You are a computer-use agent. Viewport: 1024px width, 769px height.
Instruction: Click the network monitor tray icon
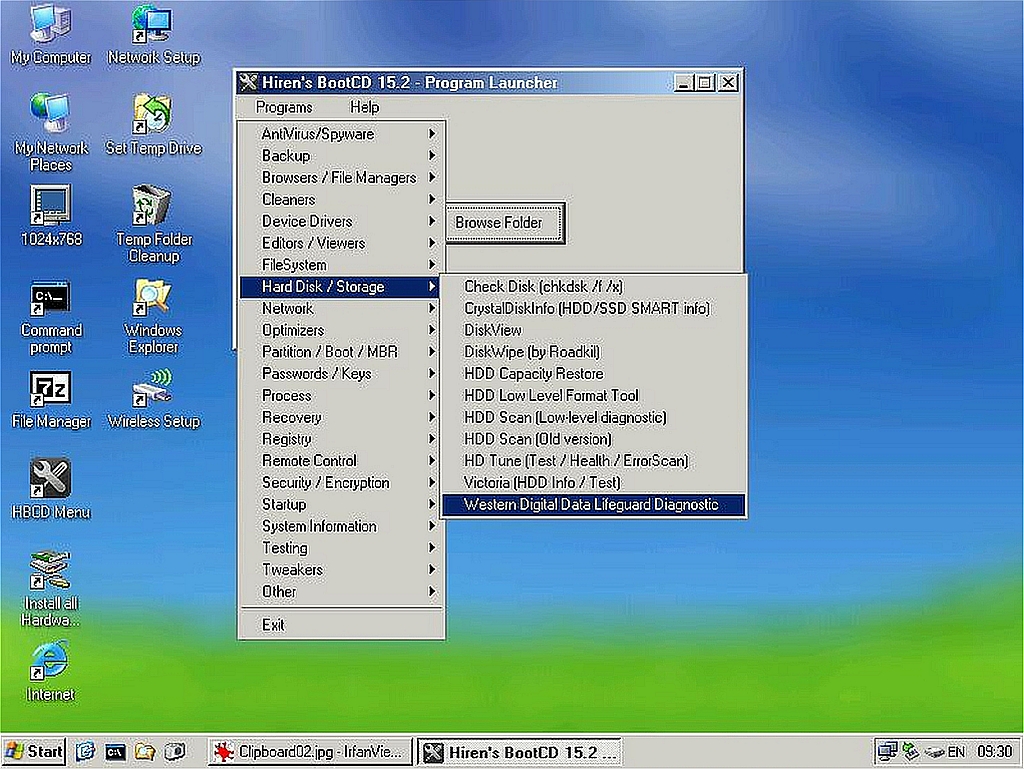point(888,752)
